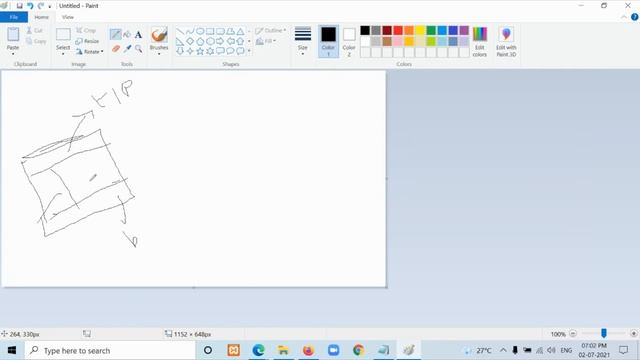Choose the Oval shape

point(200,32)
